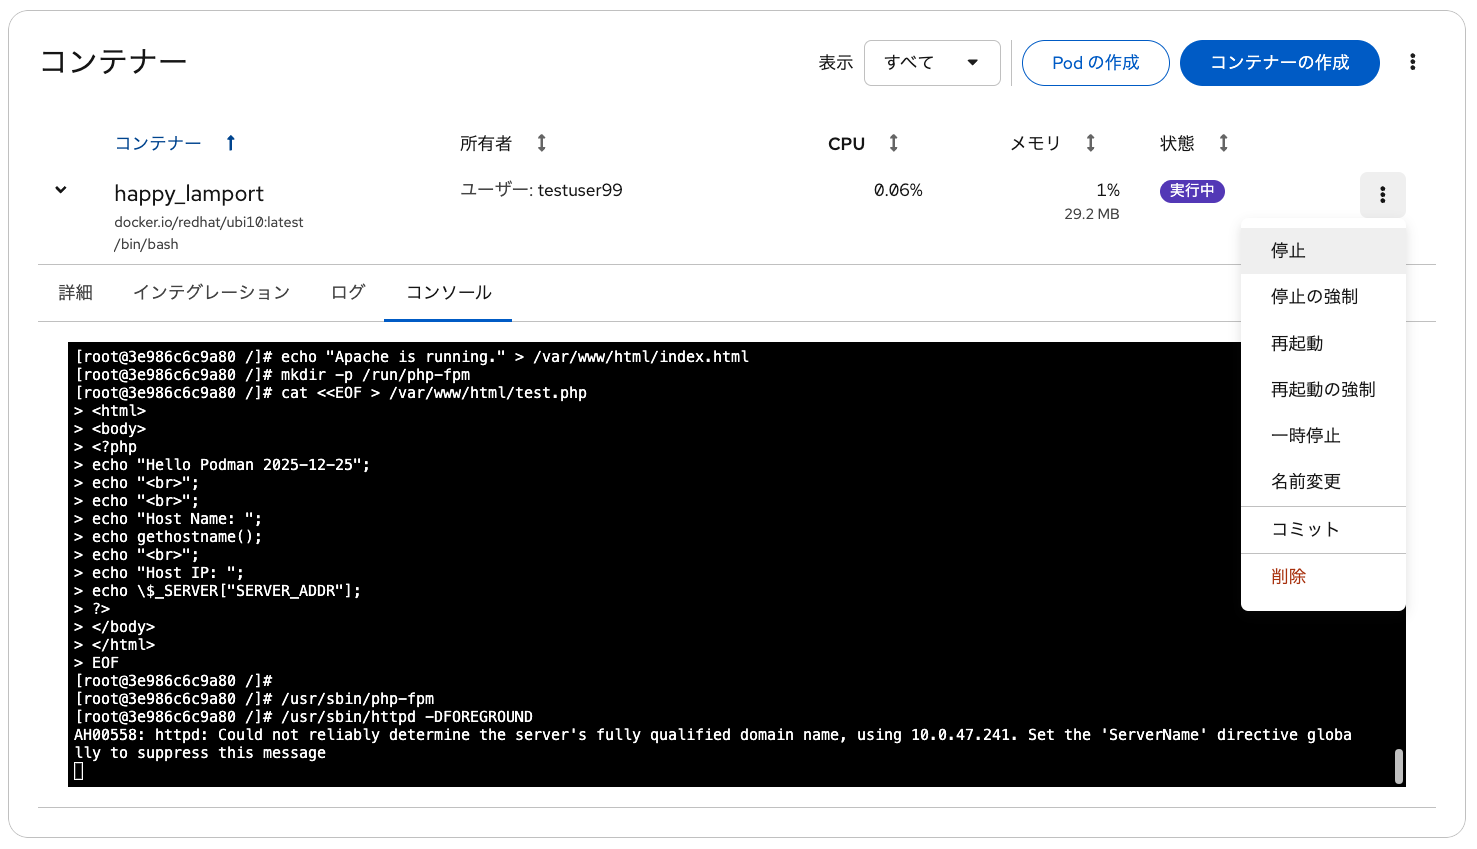1477x849 pixels.
Task: Click the happy_lamport row actions kebab icon
Action: 1382,195
